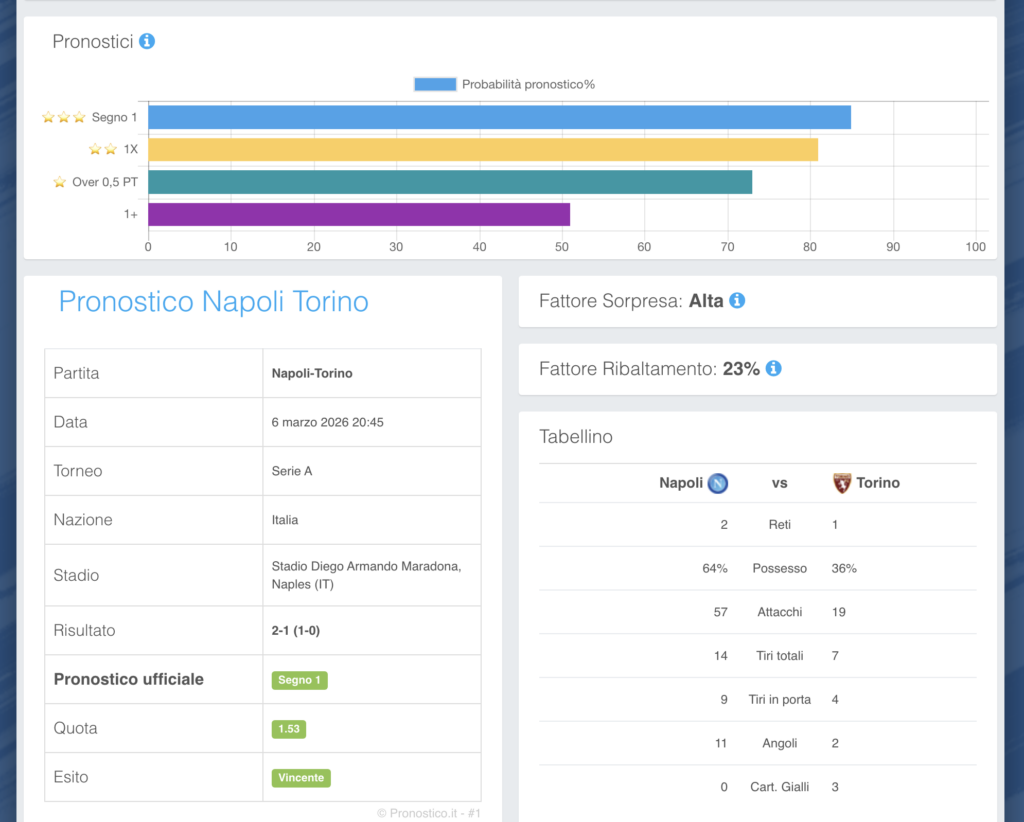Click the Torino team crest icon
Viewport: 1024px width, 822px height.
[x=842, y=483]
